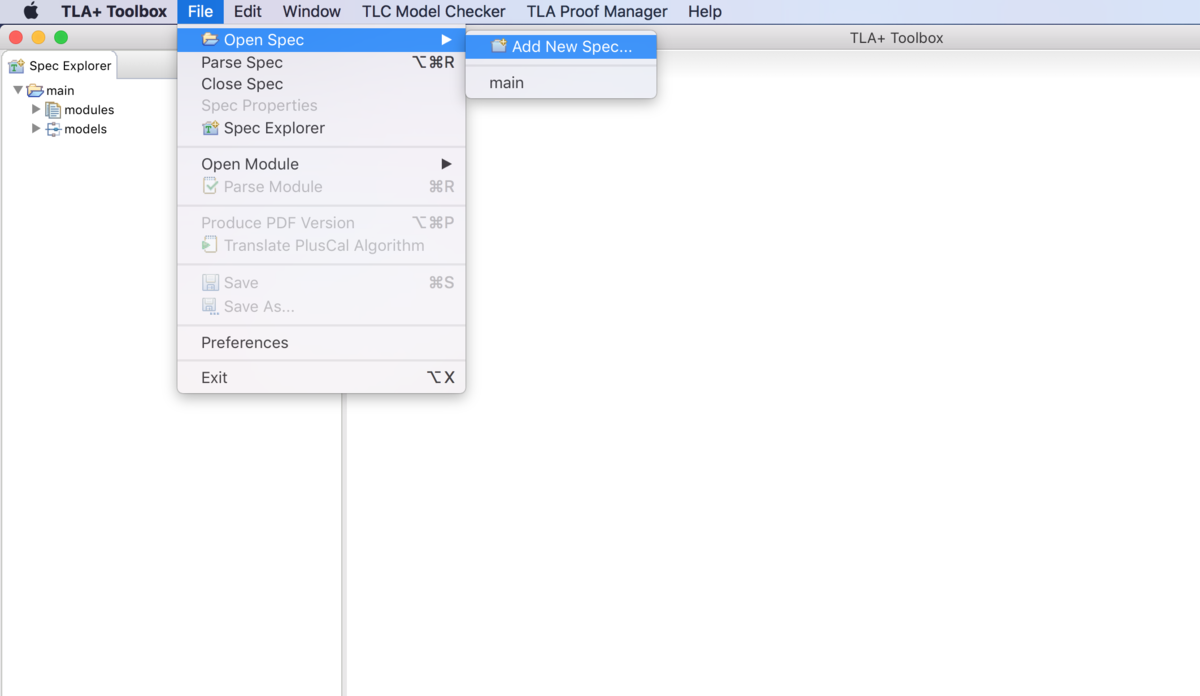The height and width of the screenshot is (696, 1200).
Task: Click the modules node icon
Action: (x=53, y=110)
